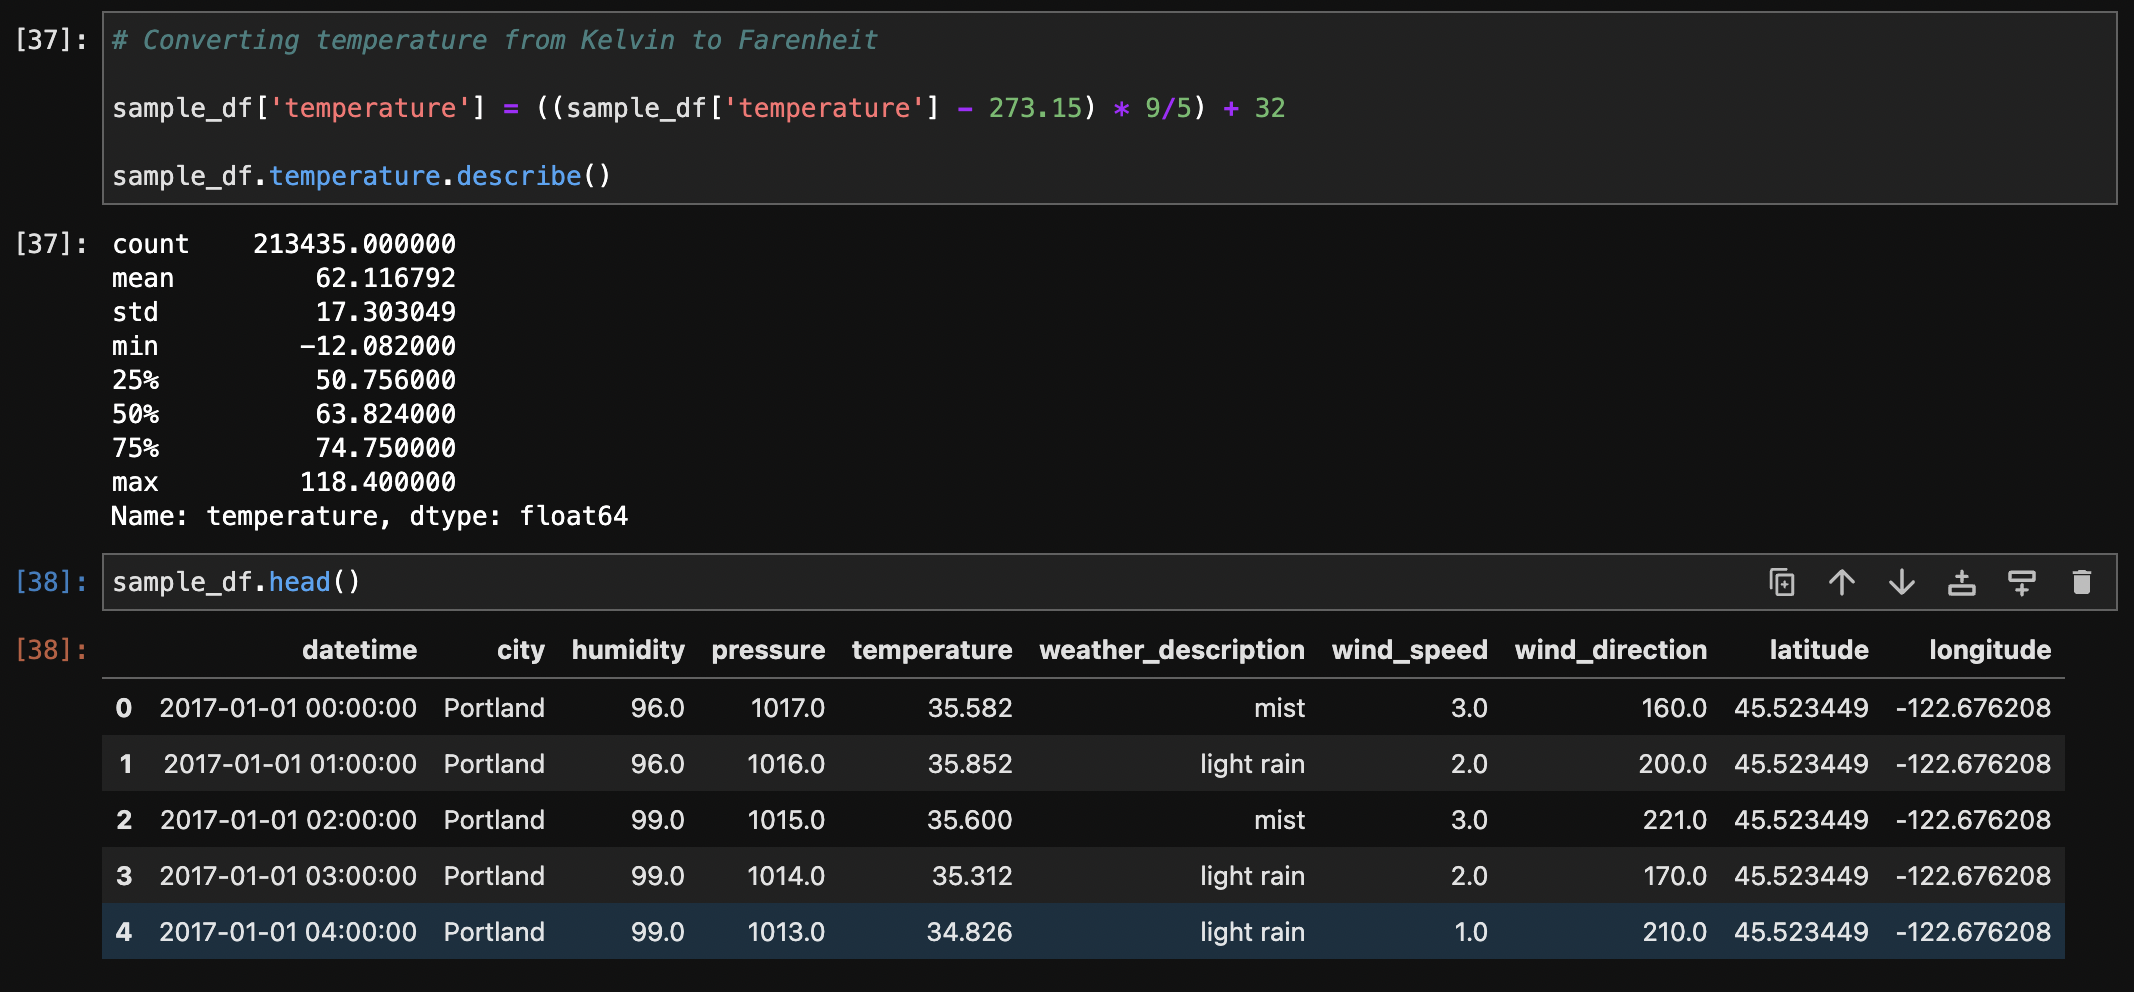Click the output prompt [38]: label
2134x992 pixels.
click(51, 650)
